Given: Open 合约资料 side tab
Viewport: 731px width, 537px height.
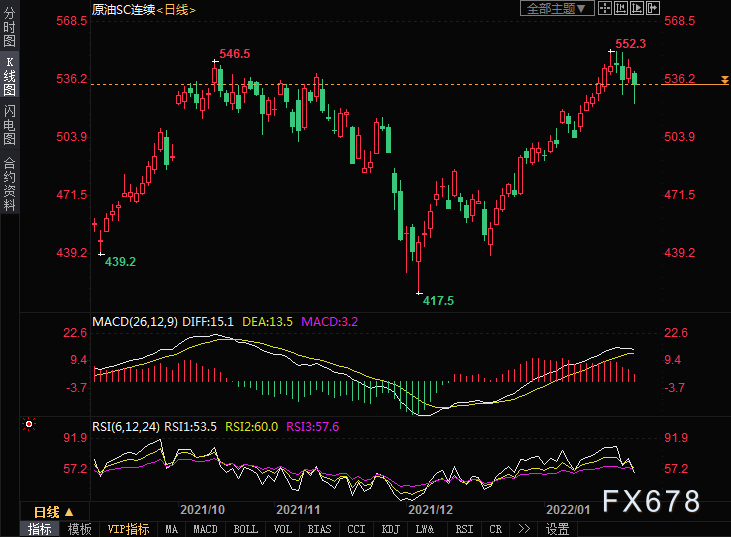Looking at the screenshot, I should [9, 184].
